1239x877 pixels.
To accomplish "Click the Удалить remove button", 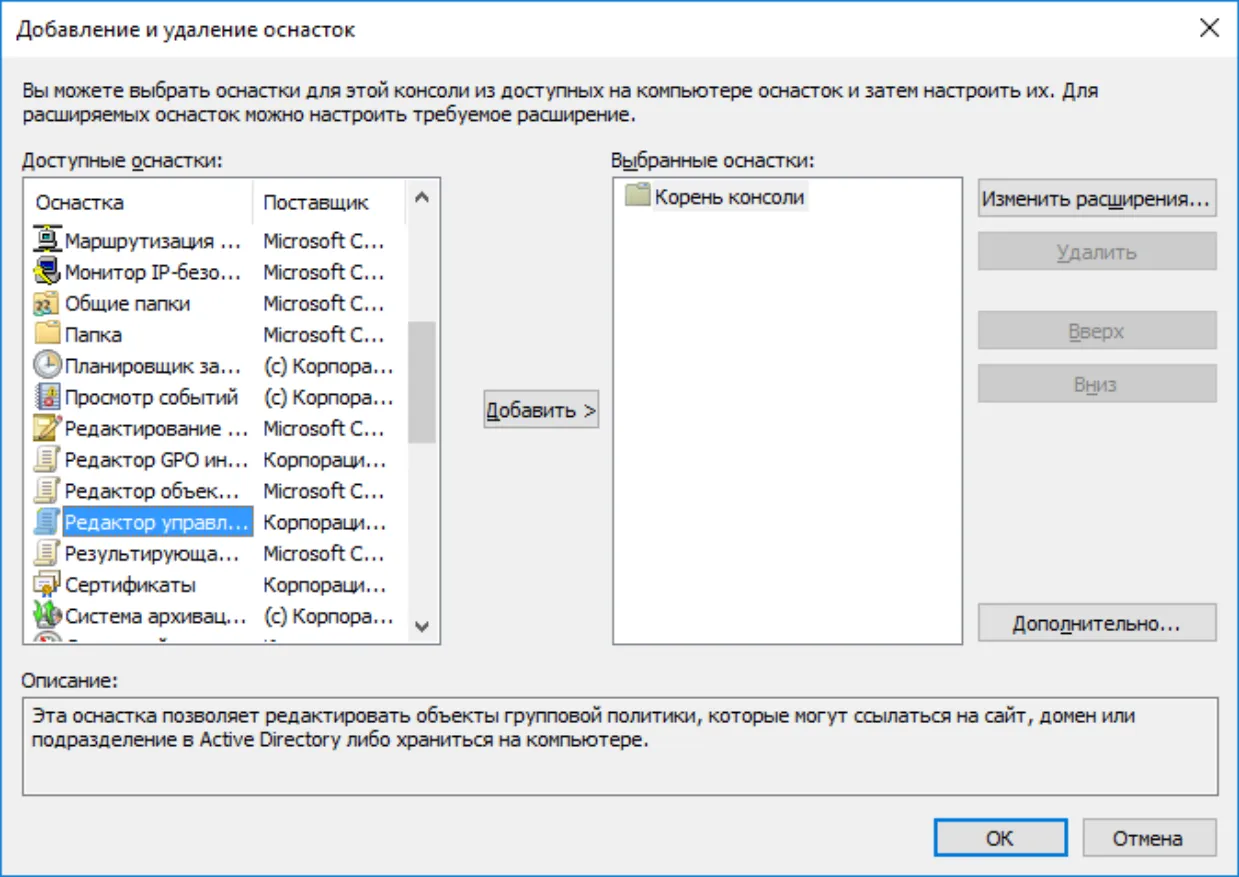I will pos(1097,251).
